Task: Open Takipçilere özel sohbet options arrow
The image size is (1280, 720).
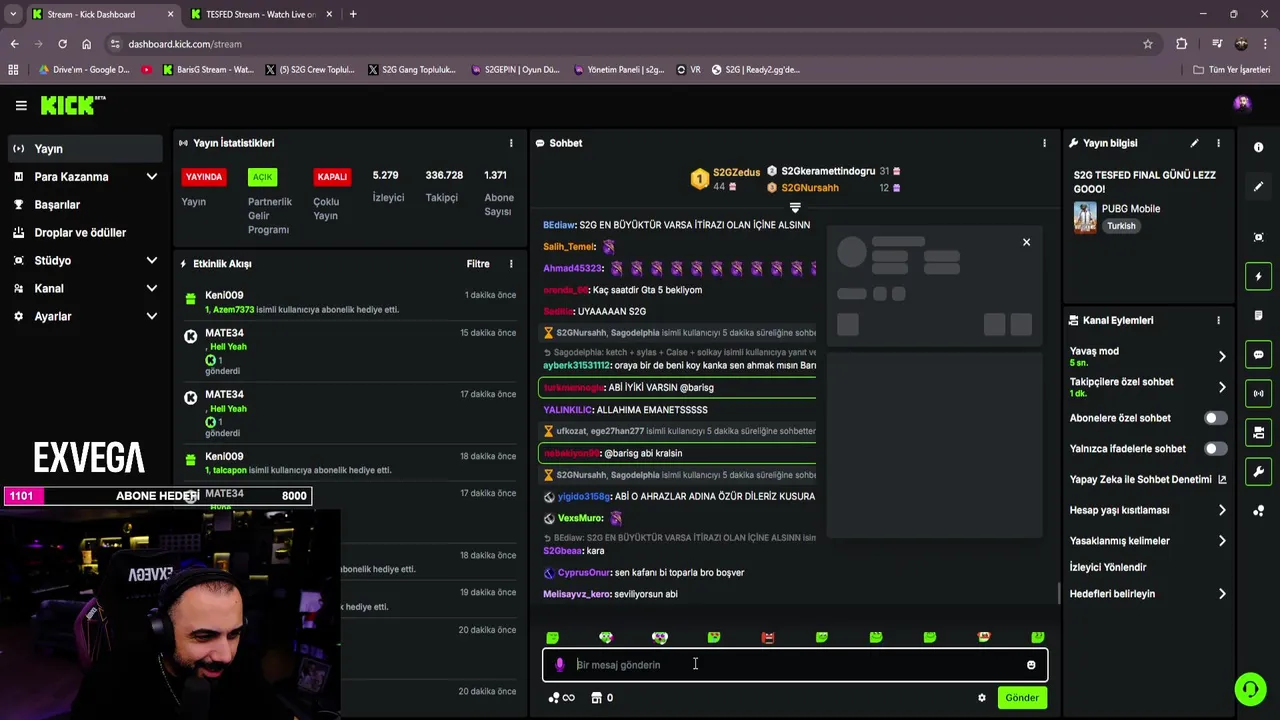Action: click(x=1222, y=387)
